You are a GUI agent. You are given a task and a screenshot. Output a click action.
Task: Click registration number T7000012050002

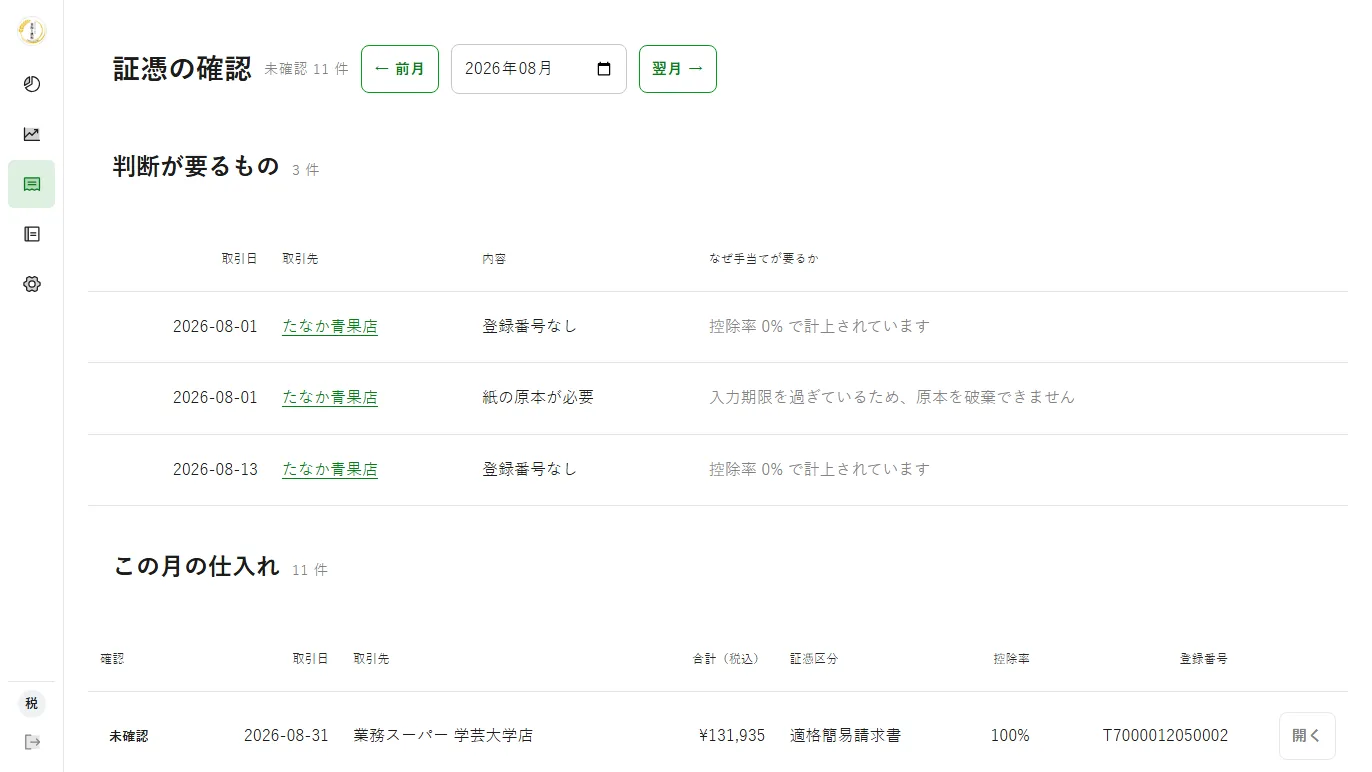pyautogui.click(x=1165, y=736)
